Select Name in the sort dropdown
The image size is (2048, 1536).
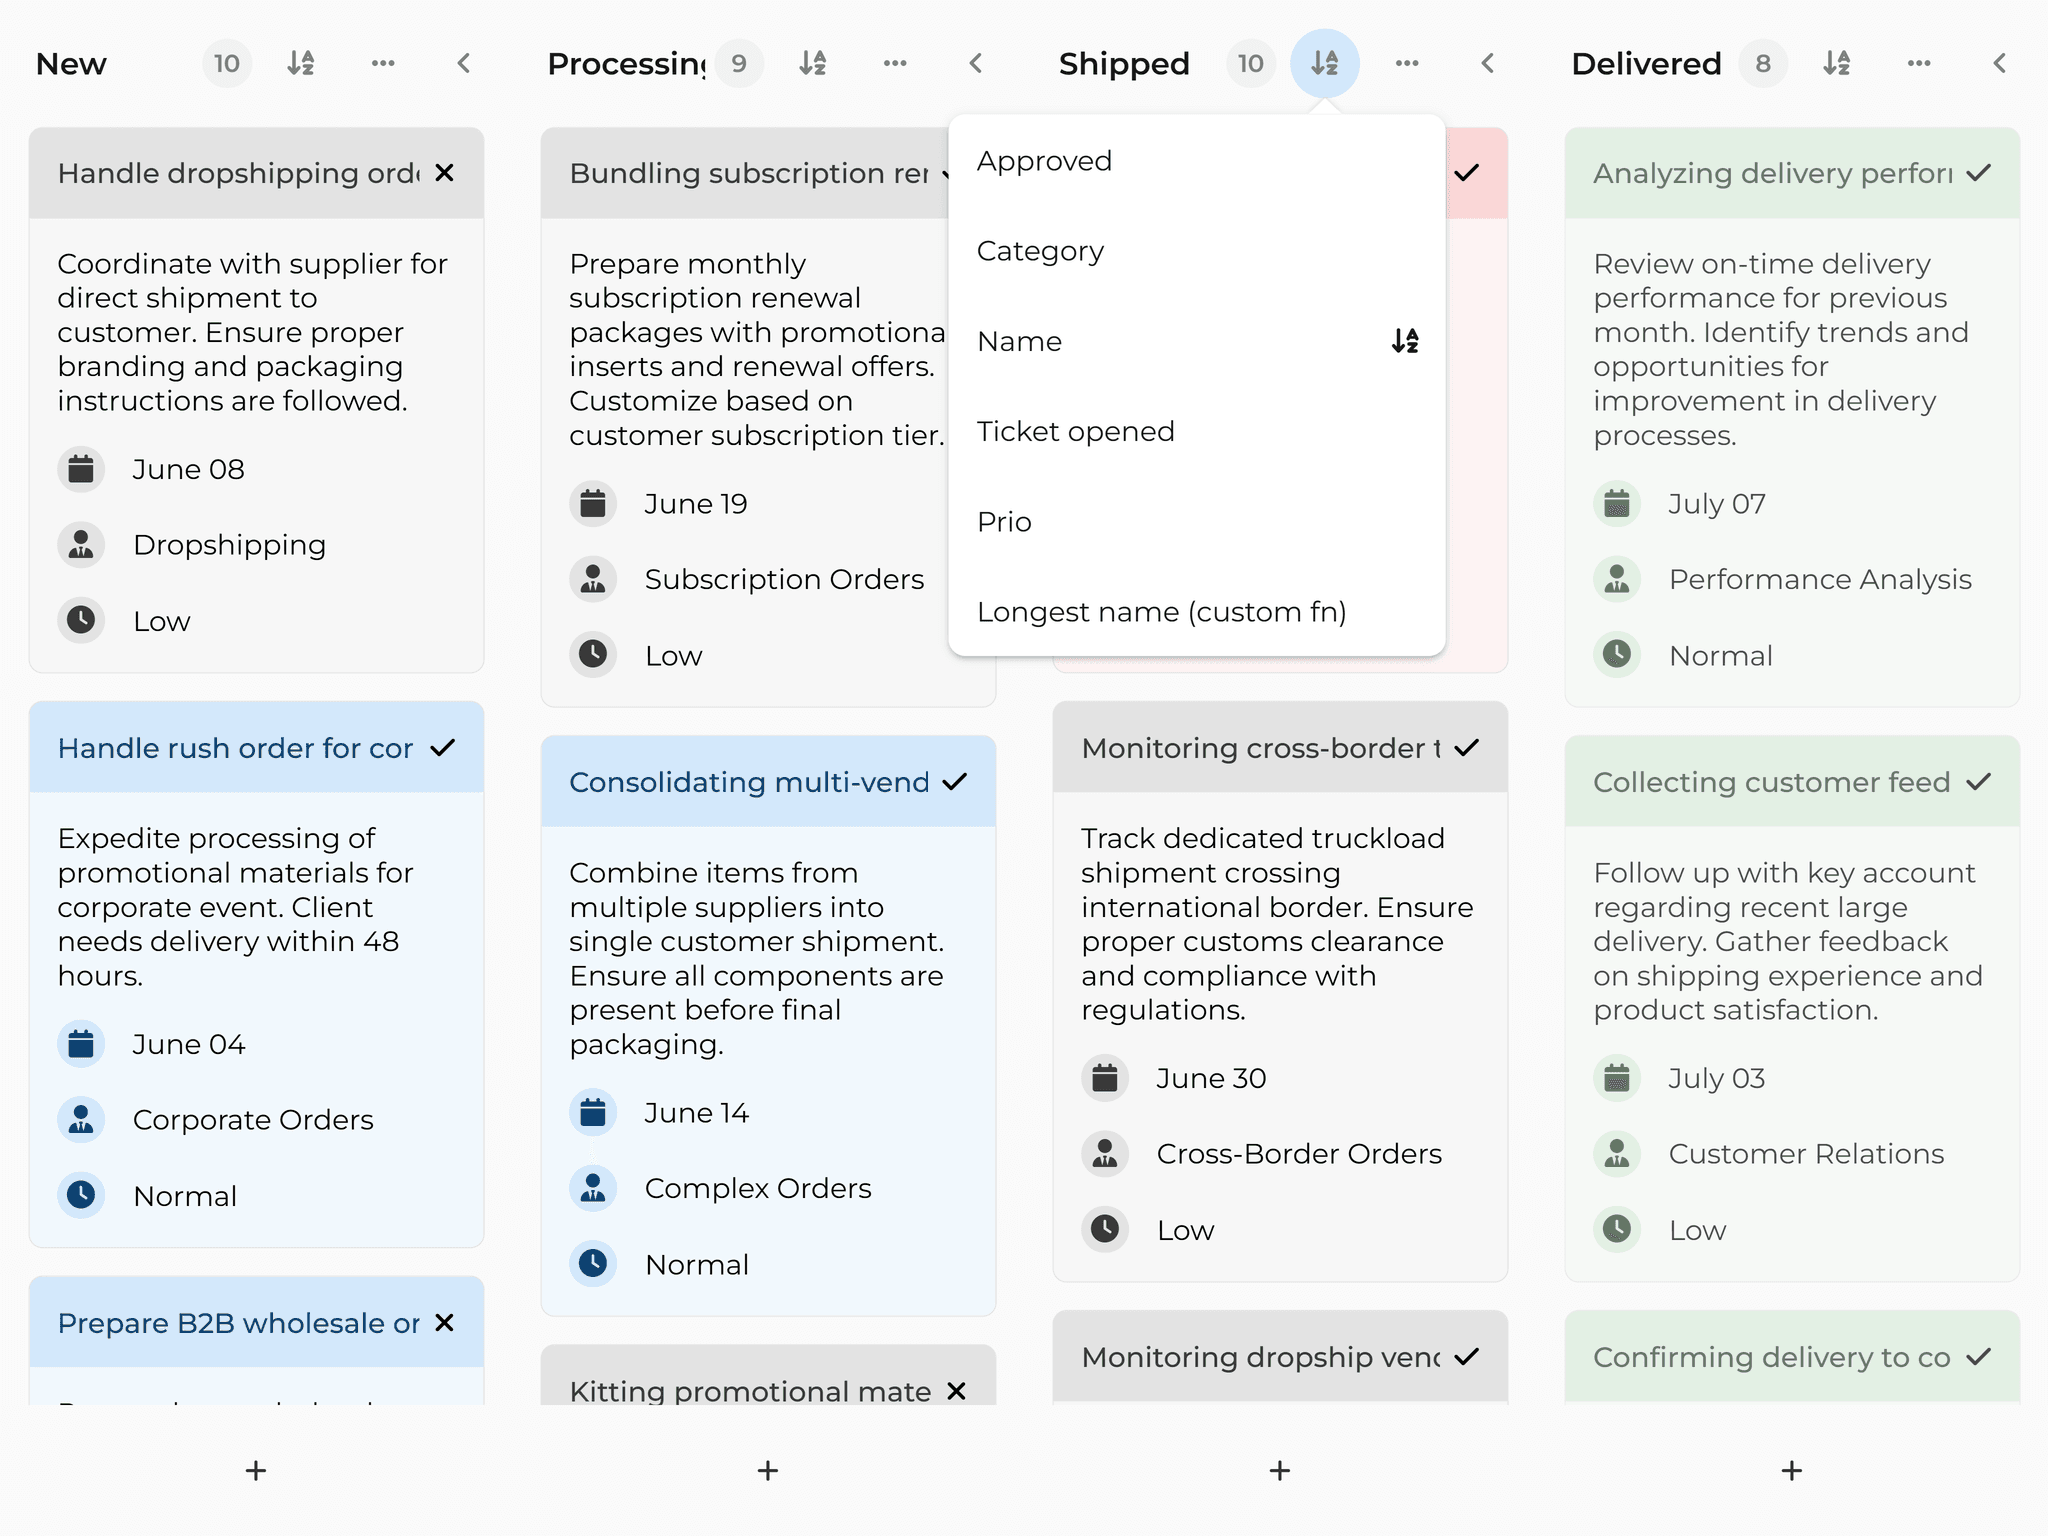(1019, 341)
